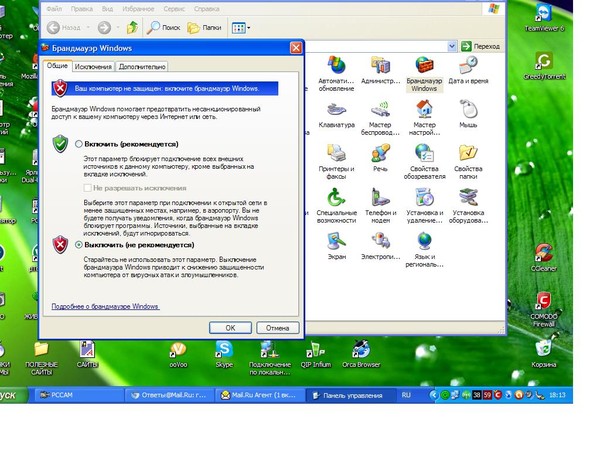
Task: Click OK in firewall dialog
Action: coord(230,328)
